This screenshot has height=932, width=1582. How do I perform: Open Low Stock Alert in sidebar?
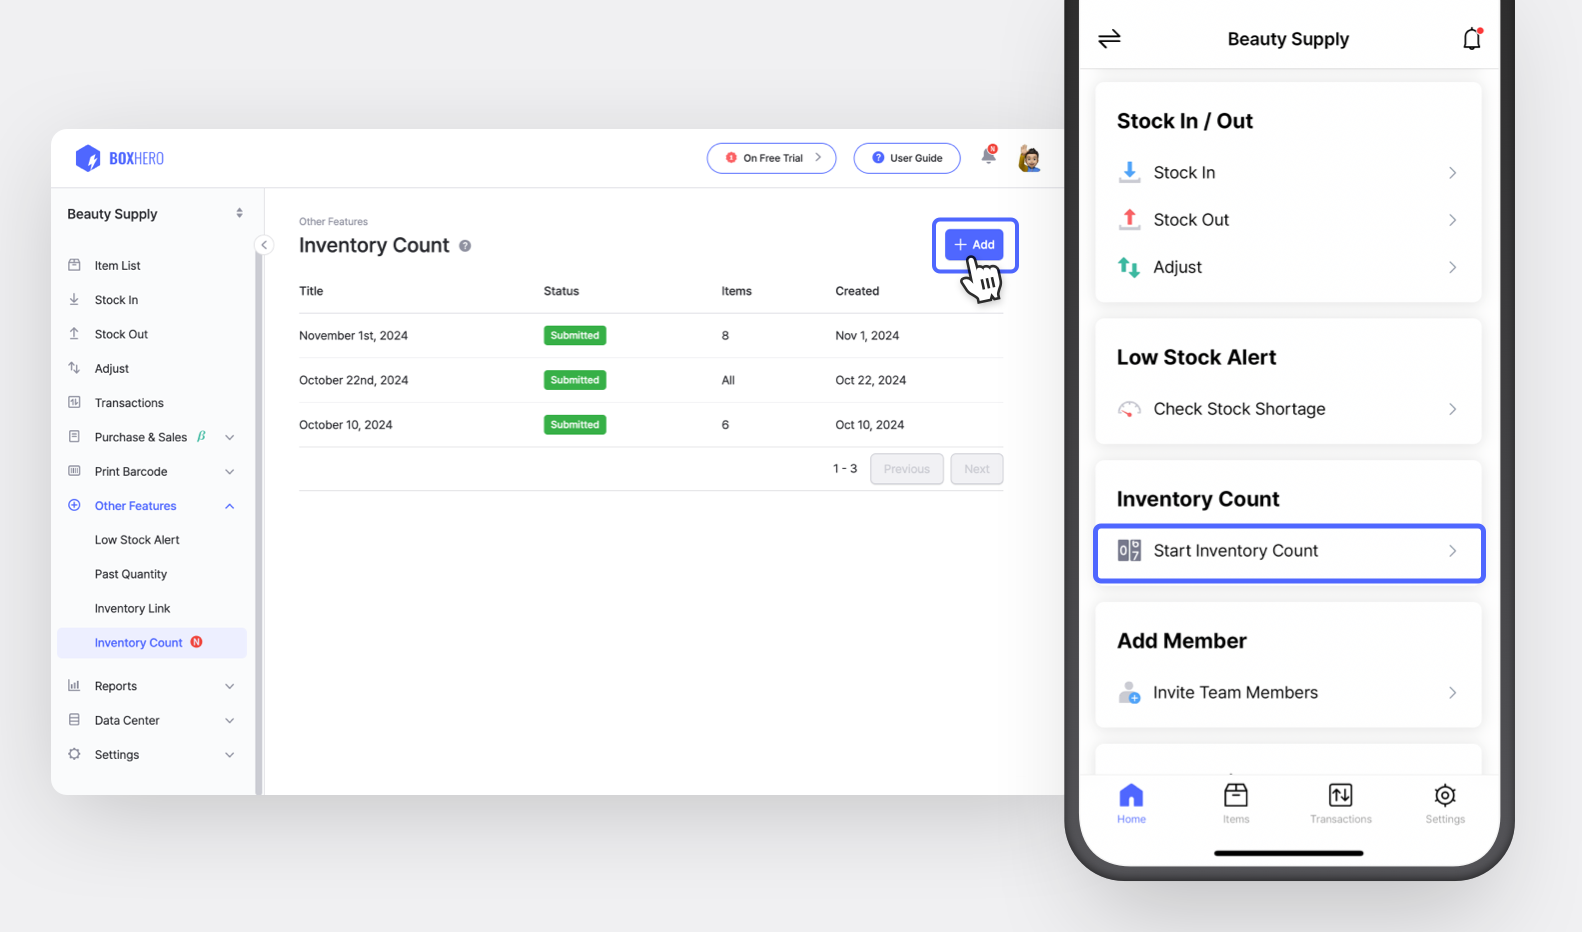tap(137, 540)
